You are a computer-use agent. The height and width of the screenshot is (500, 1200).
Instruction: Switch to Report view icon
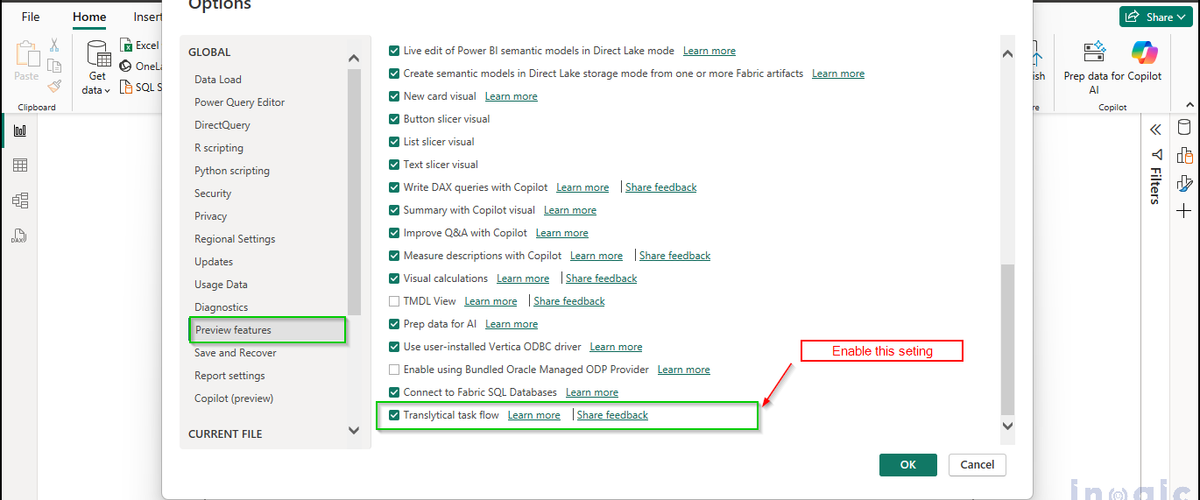20,130
